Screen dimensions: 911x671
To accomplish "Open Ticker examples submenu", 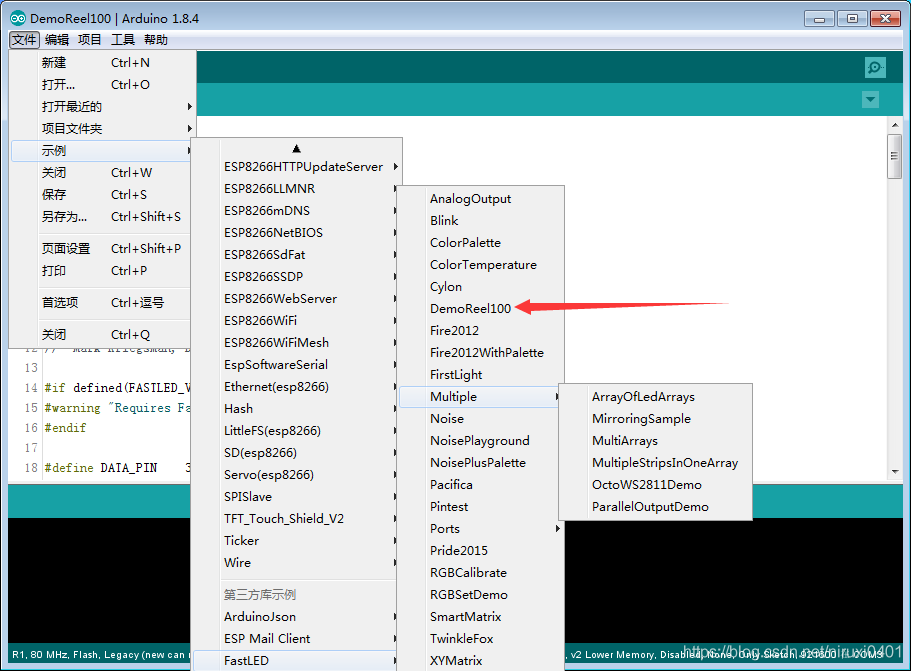I will [x=296, y=541].
